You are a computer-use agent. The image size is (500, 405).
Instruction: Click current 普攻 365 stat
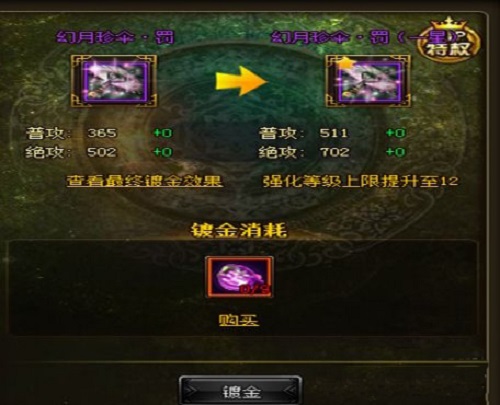pyautogui.click(x=71, y=133)
